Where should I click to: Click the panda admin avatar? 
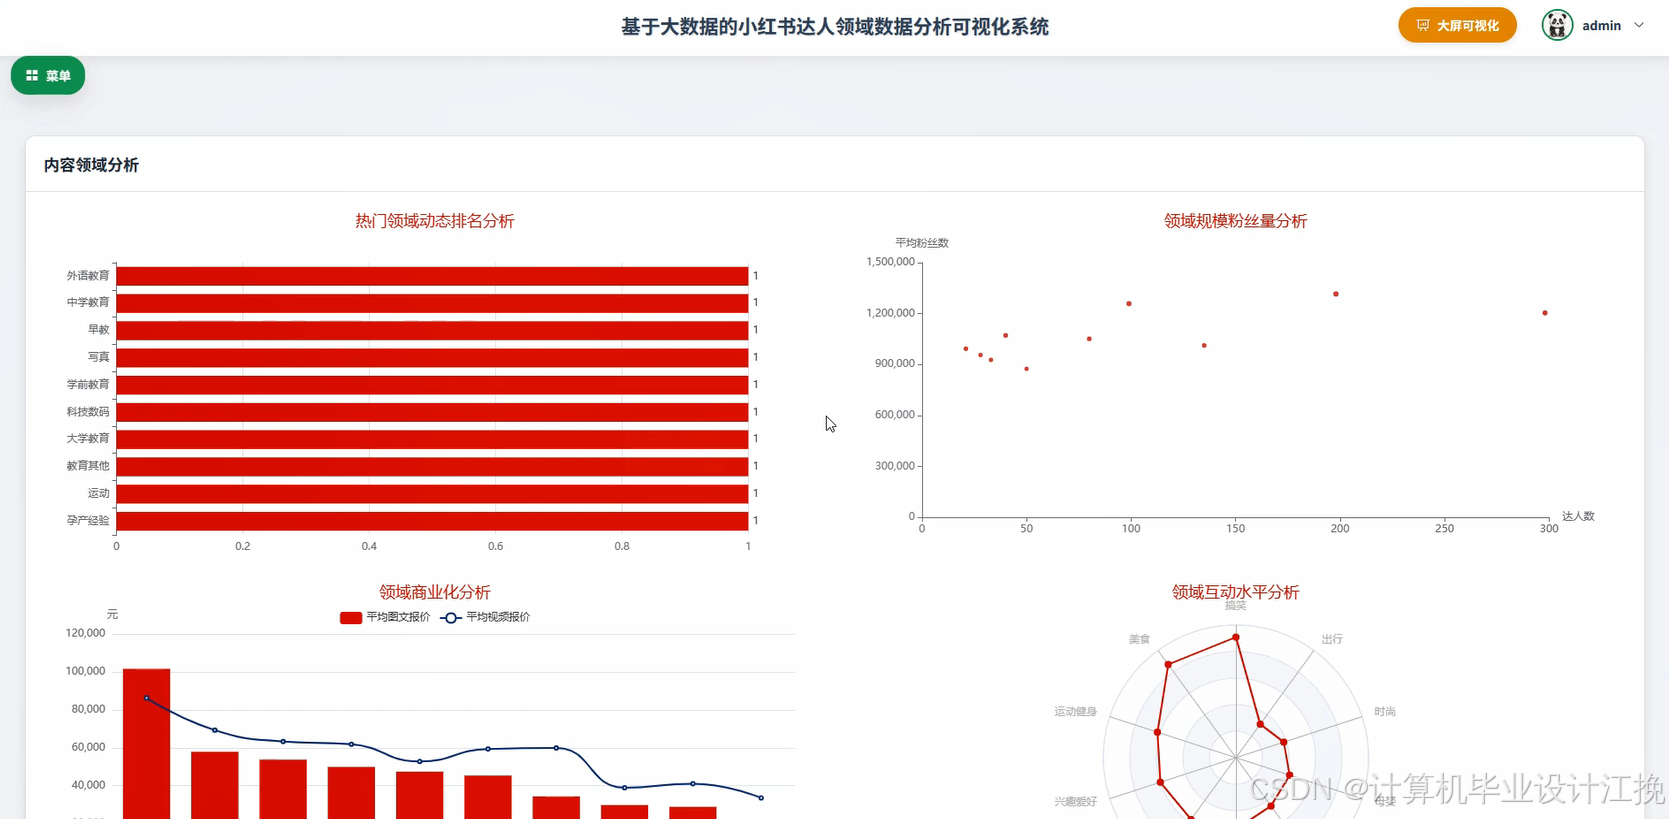click(1557, 25)
